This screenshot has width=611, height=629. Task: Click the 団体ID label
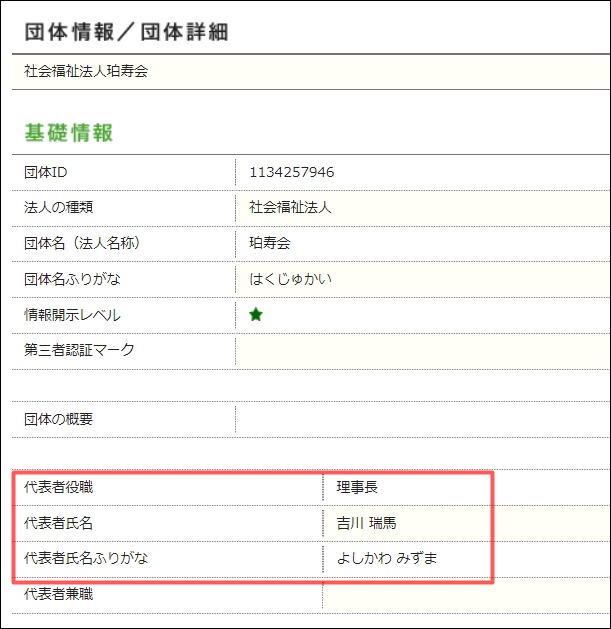click(x=45, y=172)
